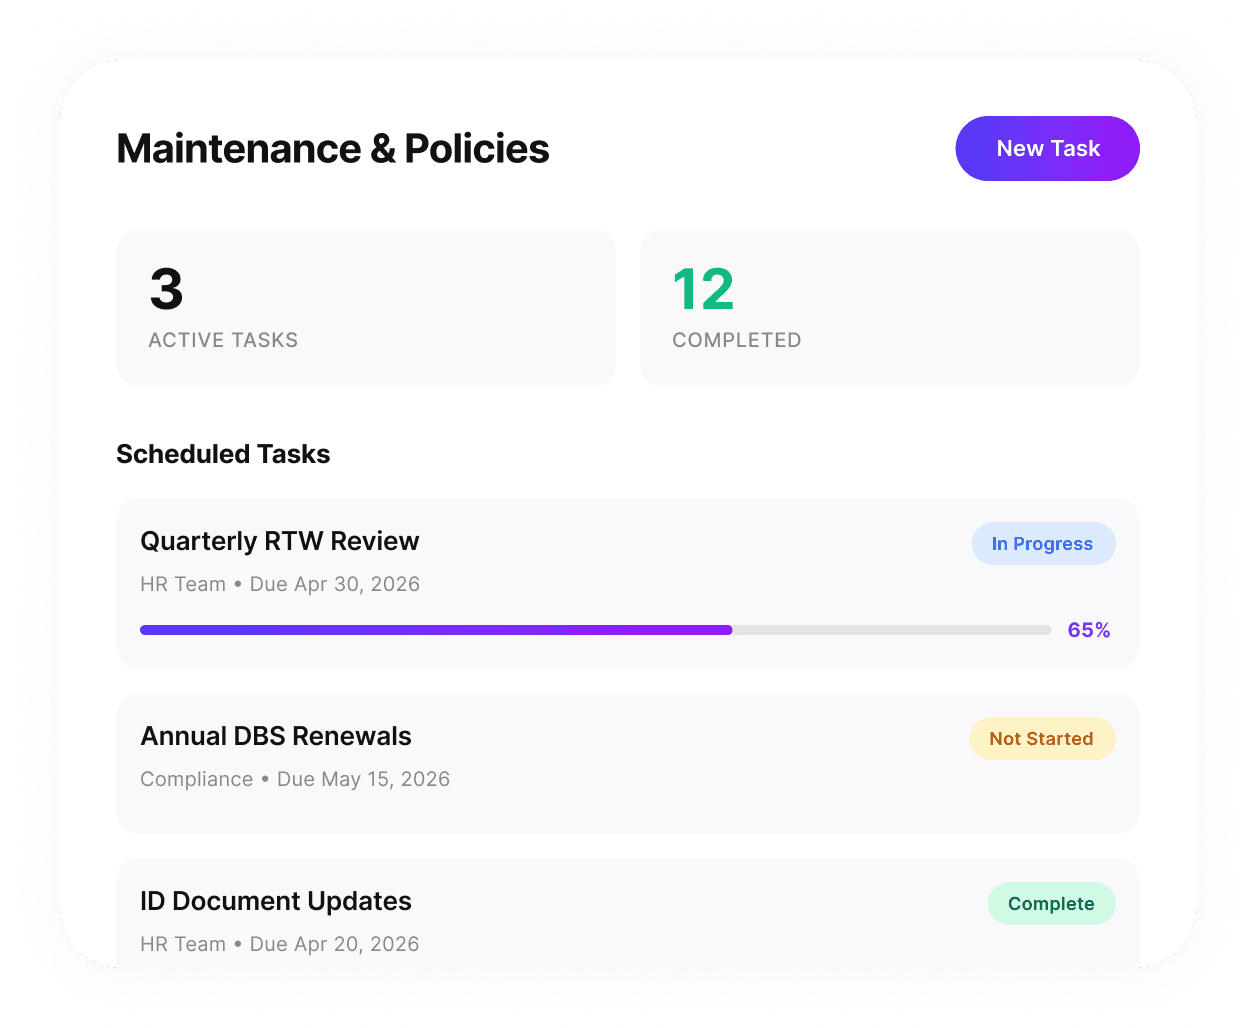The height and width of the screenshot is (1028, 1256).
Task: Click the New Task button
Action: 1047,148
